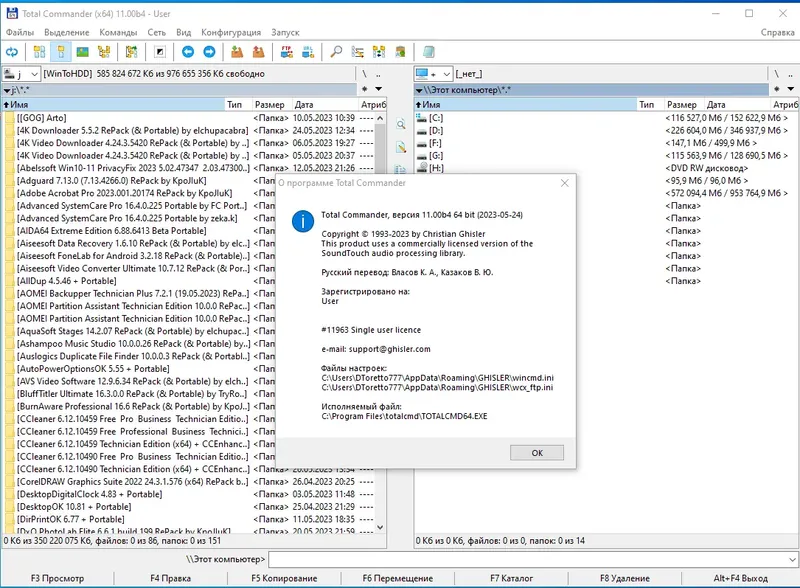Go to root with left panel backslash button

point(364,74)
